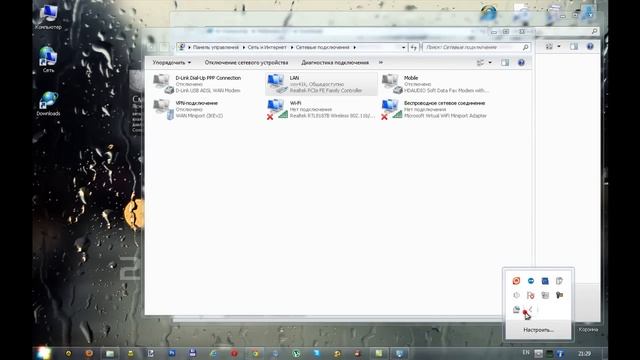
Task: Click Сеть и Интернет breadcrumb
Action: coord(267,47)
